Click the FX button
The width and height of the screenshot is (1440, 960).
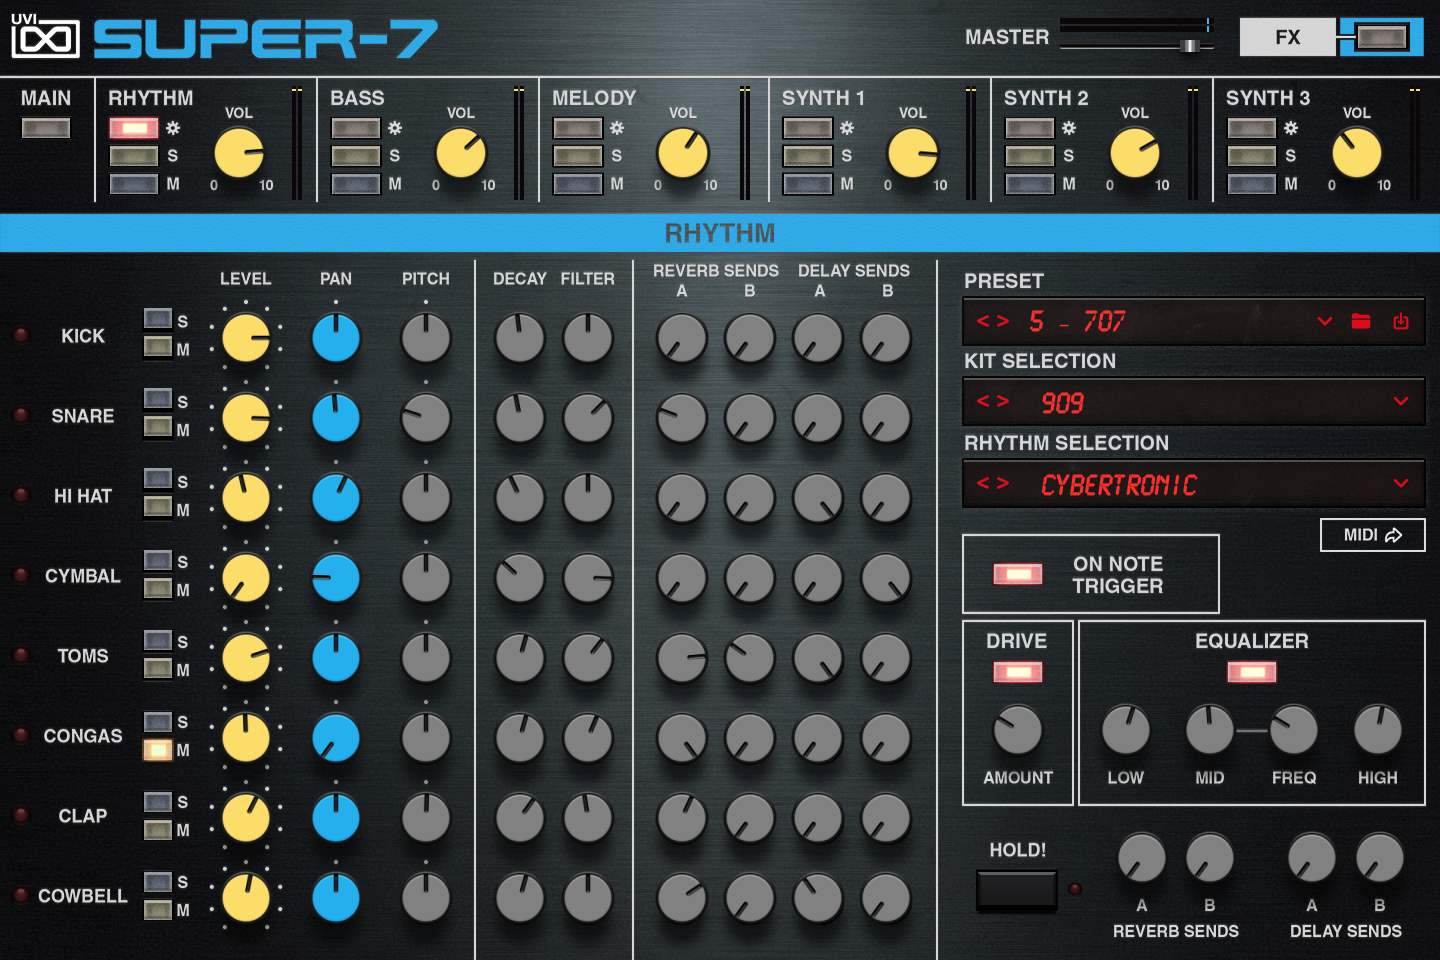pyautogui.click(x=1288, y=37)
